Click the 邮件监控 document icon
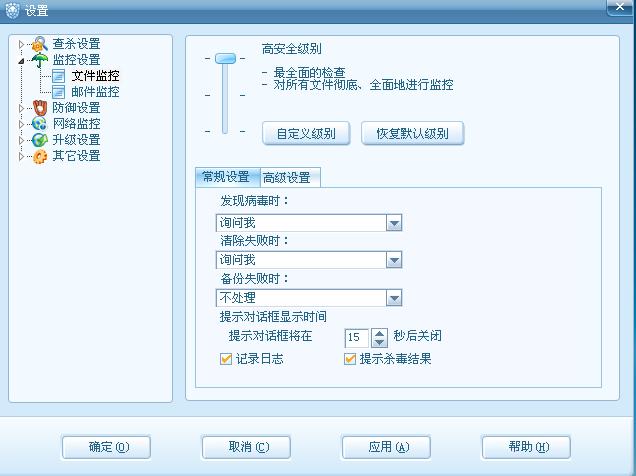 coord(58,92)
